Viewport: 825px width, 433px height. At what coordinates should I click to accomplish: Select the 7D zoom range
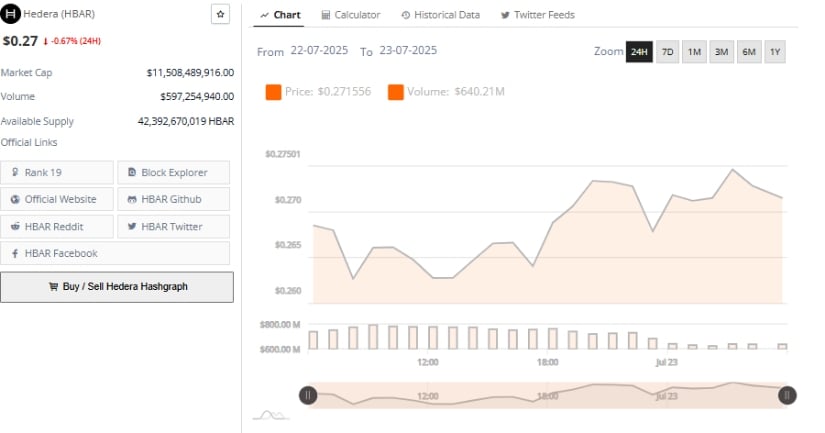(x=667, y=52)
